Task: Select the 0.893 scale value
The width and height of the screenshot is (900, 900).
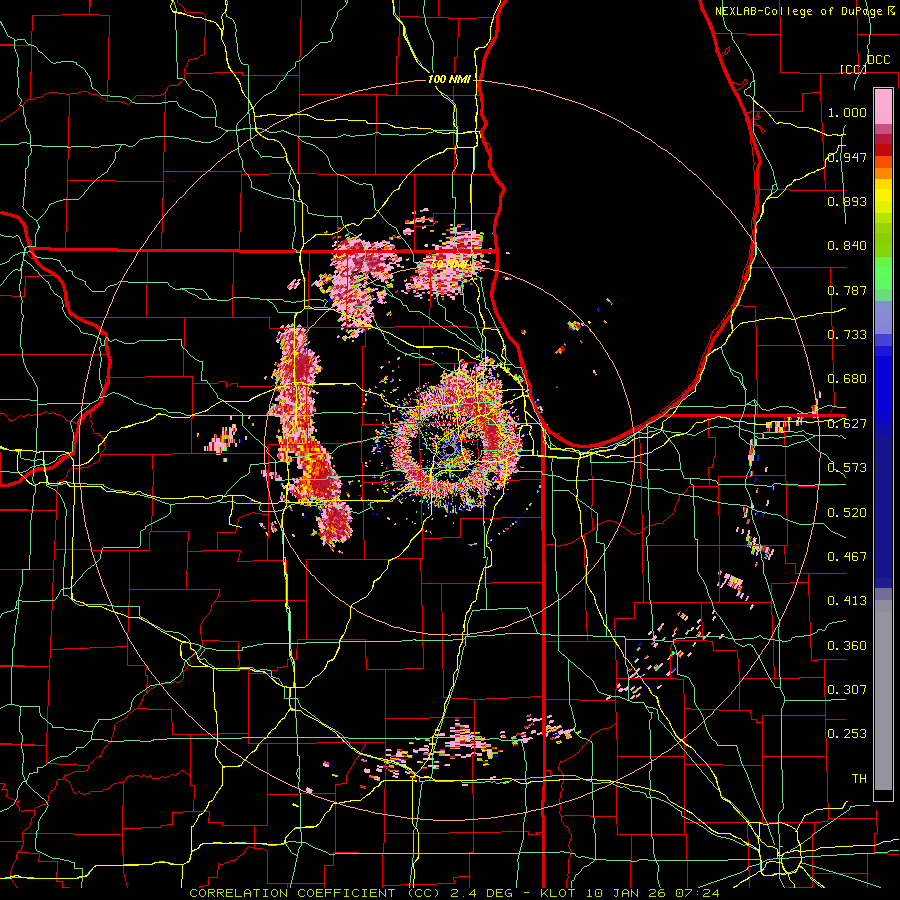Action: pyautogui.click(x=847, y=201)
